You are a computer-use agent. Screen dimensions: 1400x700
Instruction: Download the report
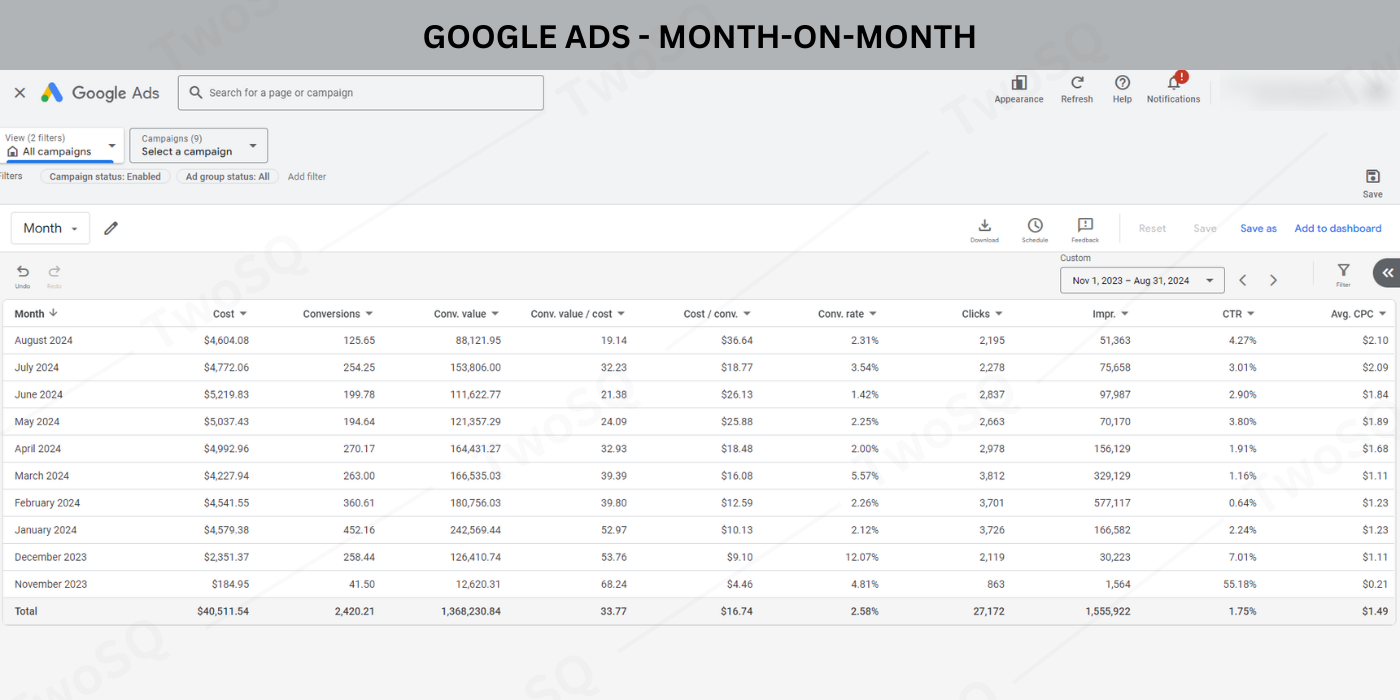point(984,227)
